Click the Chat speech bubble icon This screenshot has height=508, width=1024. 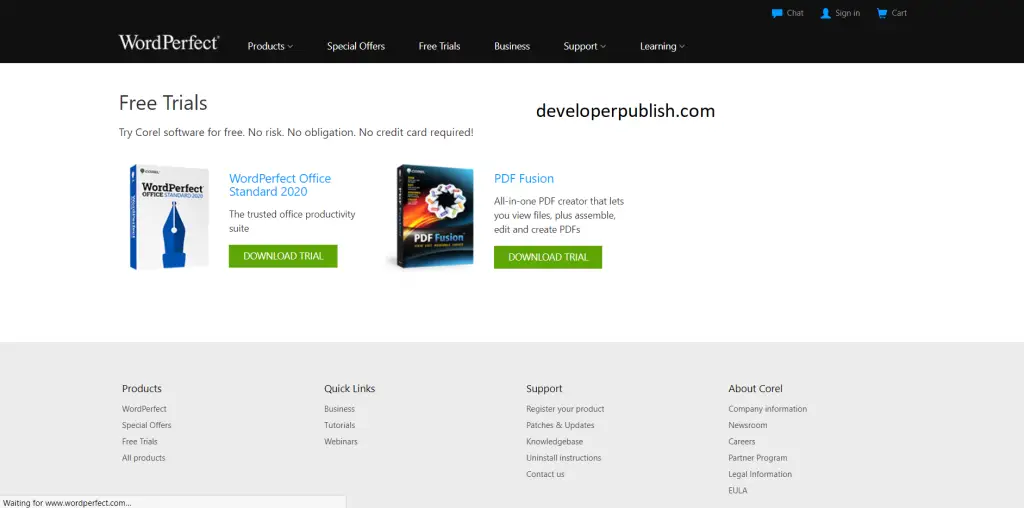coord(776,13)
